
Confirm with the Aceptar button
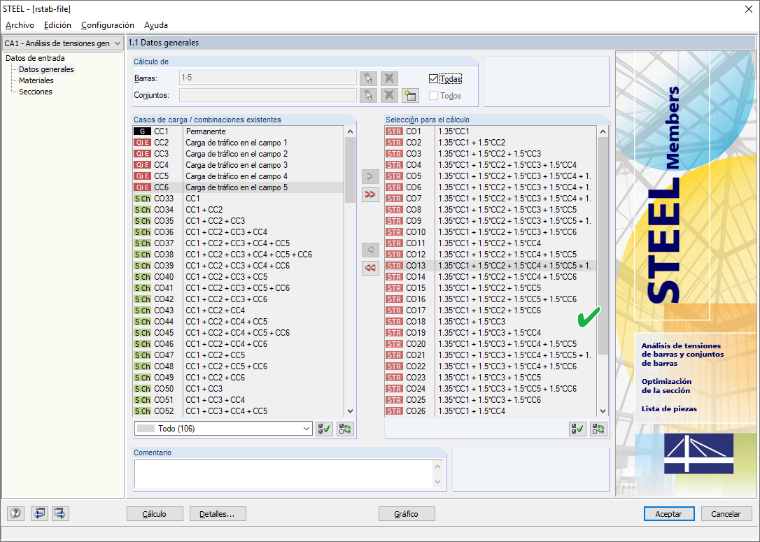click(669, 514)
